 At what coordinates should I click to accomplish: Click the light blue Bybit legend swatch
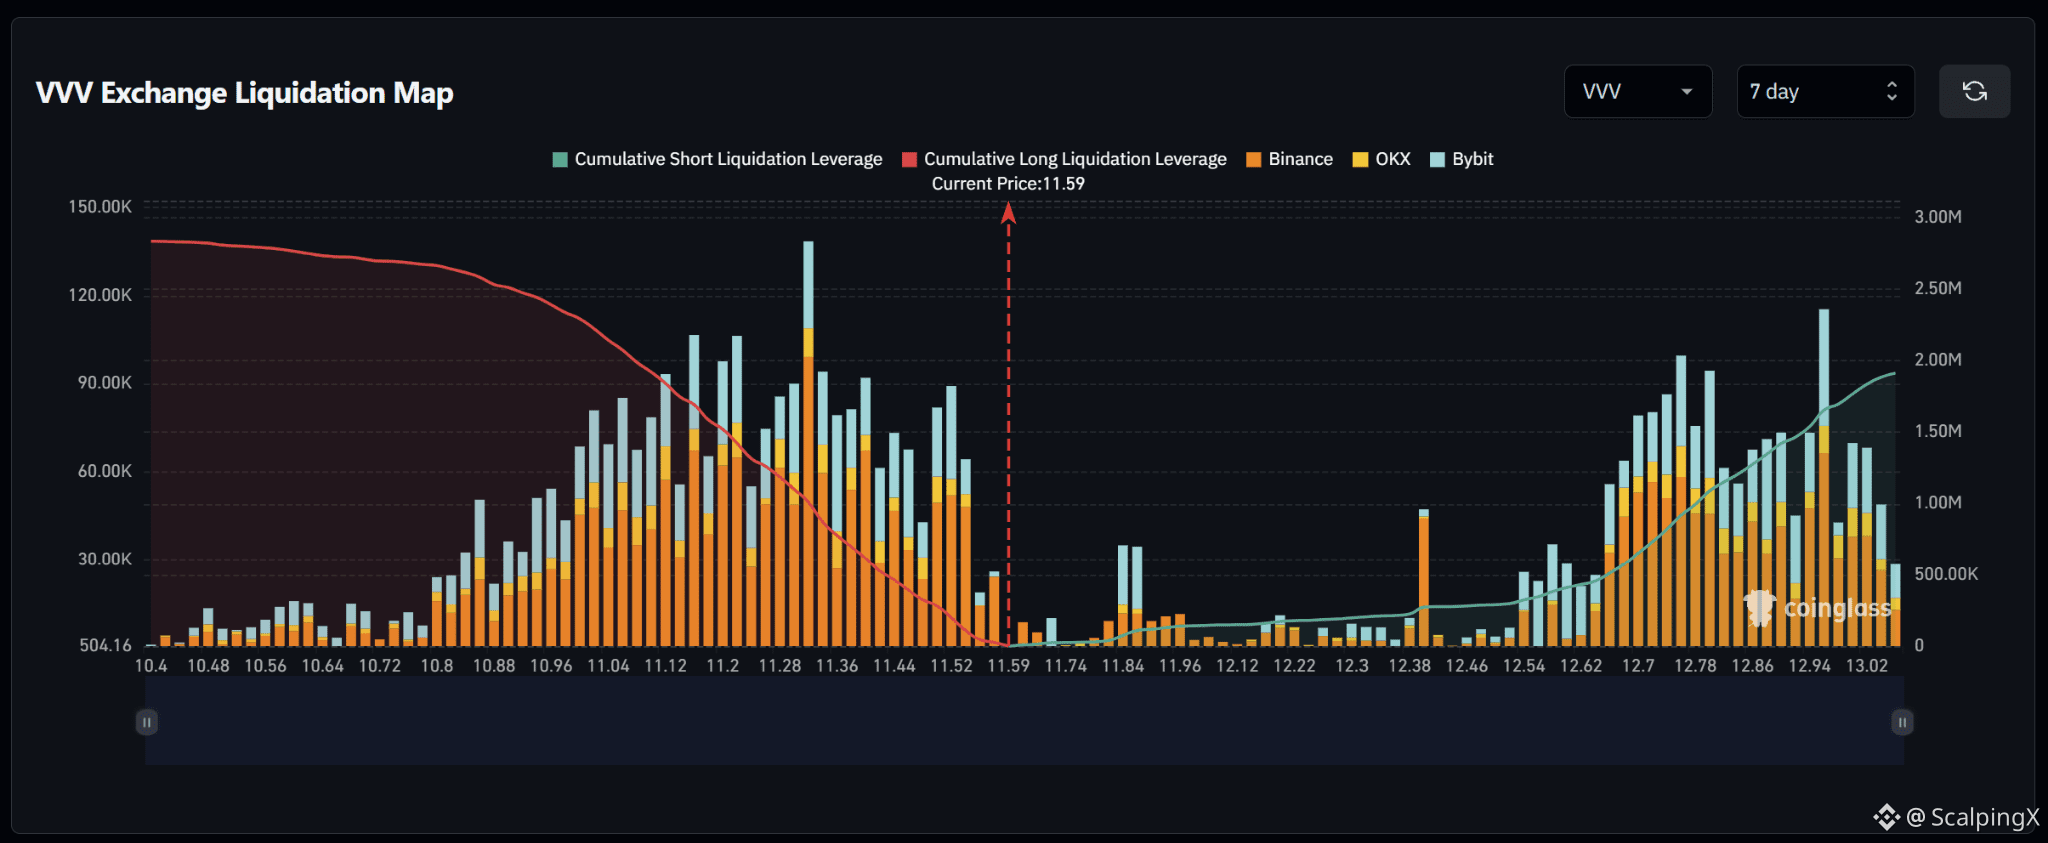click(1438, 160)
